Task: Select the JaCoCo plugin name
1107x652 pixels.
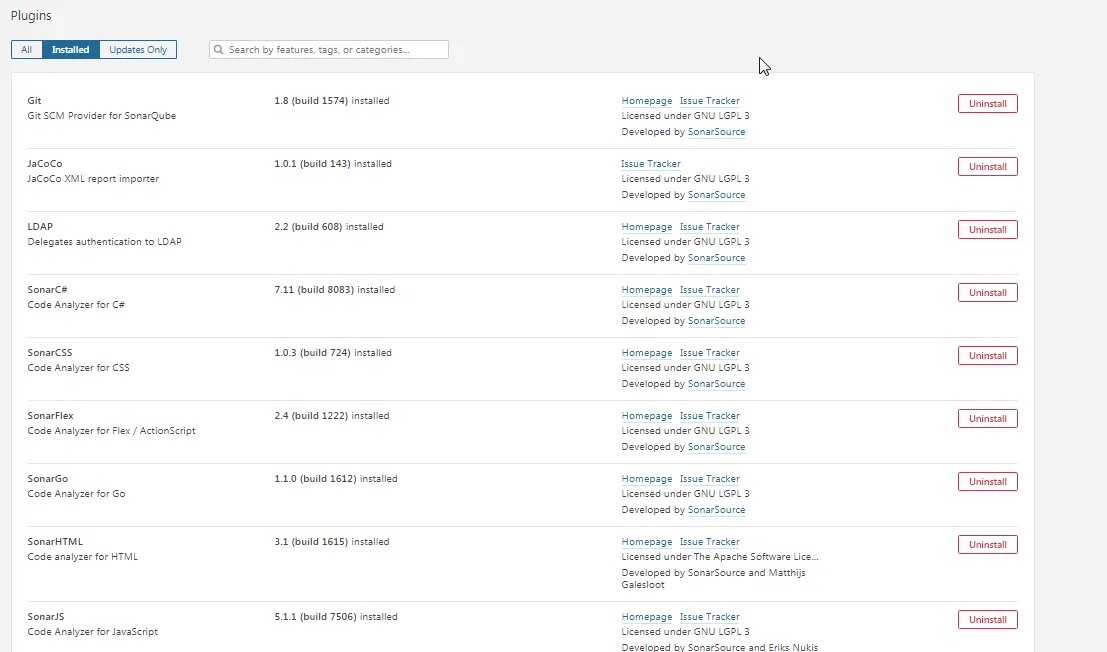Action: point(44,164)
